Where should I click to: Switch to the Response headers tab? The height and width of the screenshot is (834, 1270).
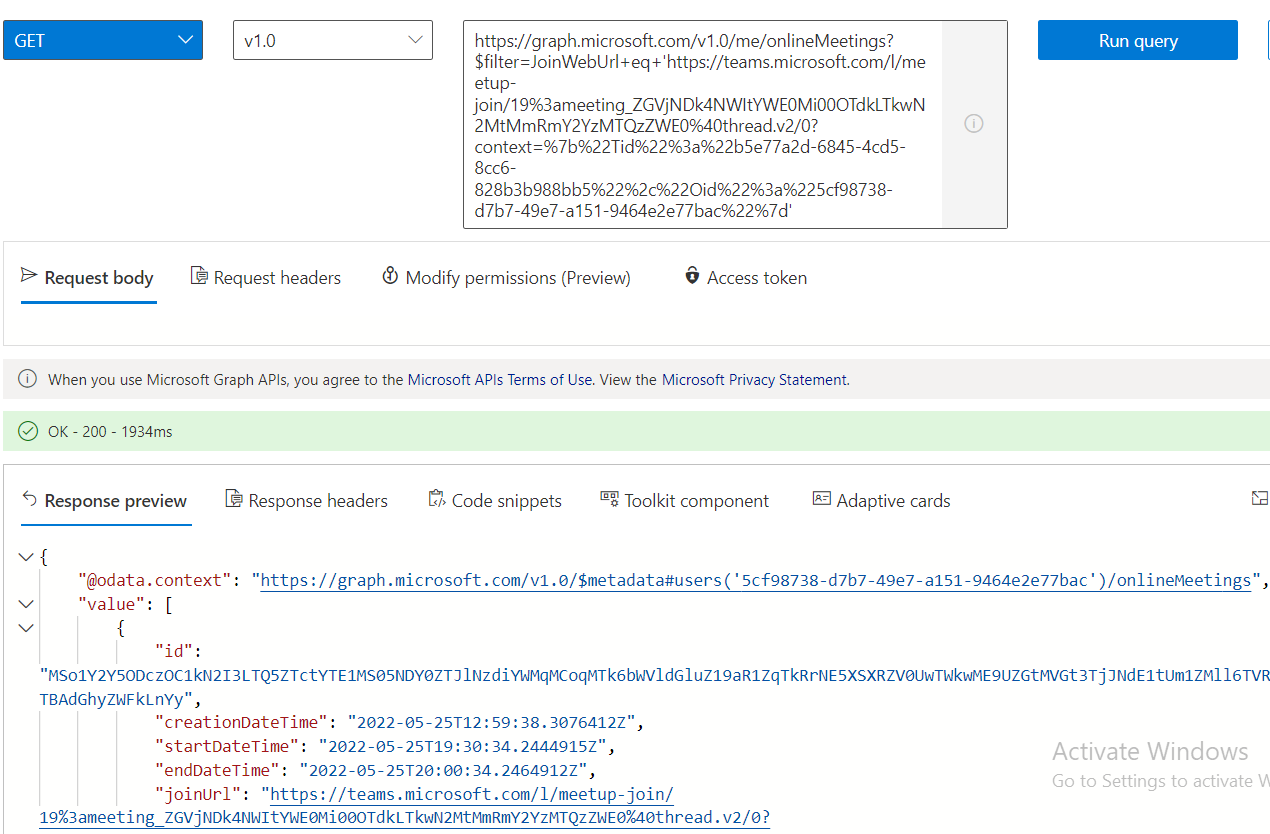pos(307,500)
